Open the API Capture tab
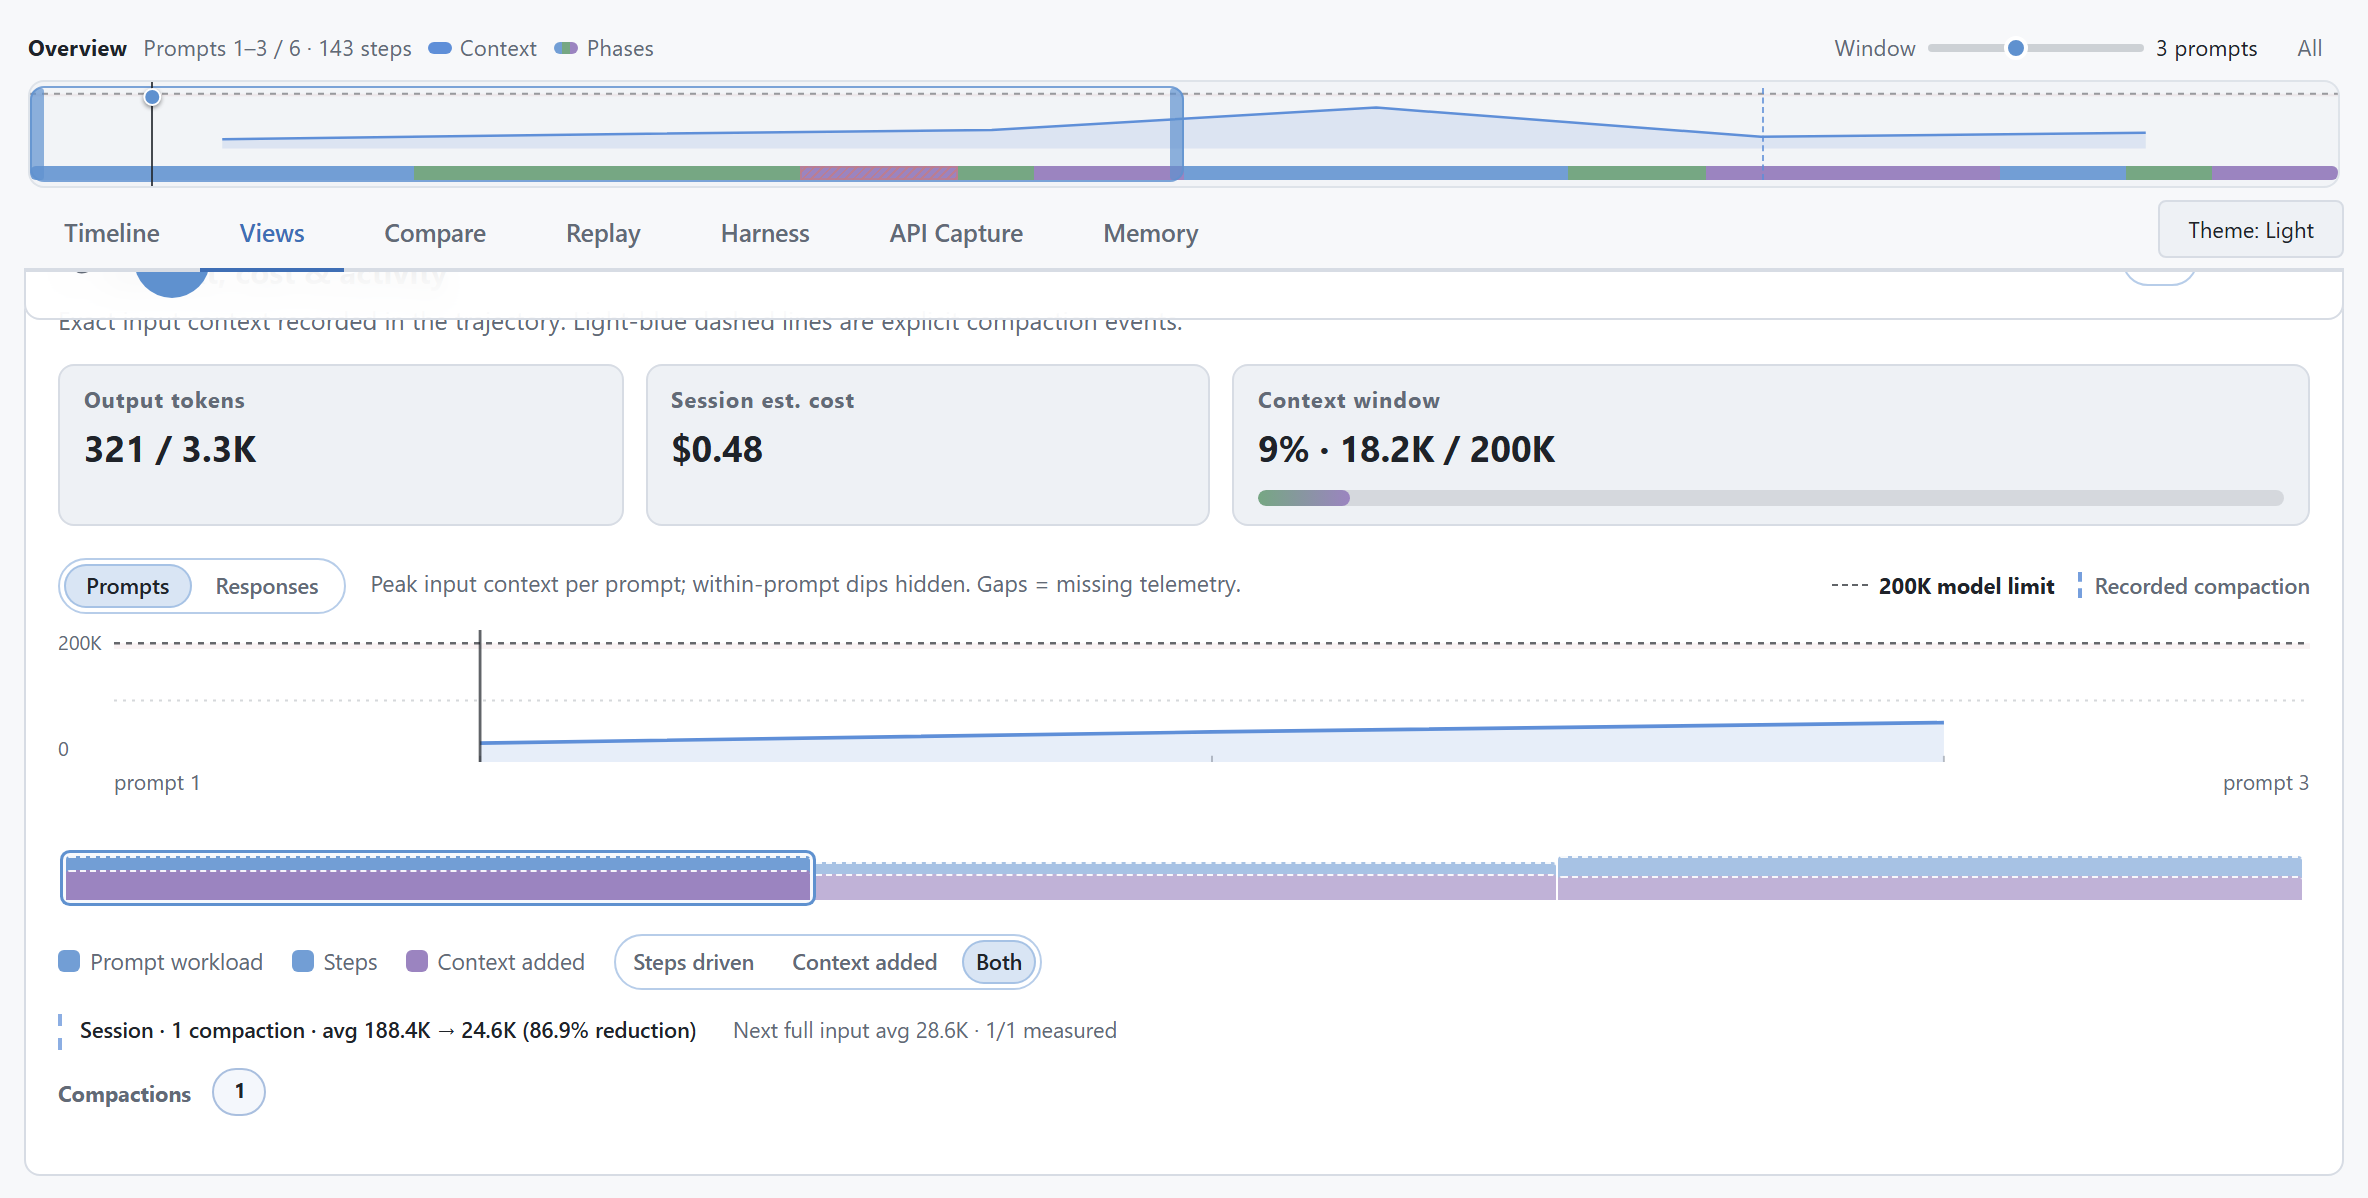Screen dimensions: 2368x1198 (x=956, y=233)
